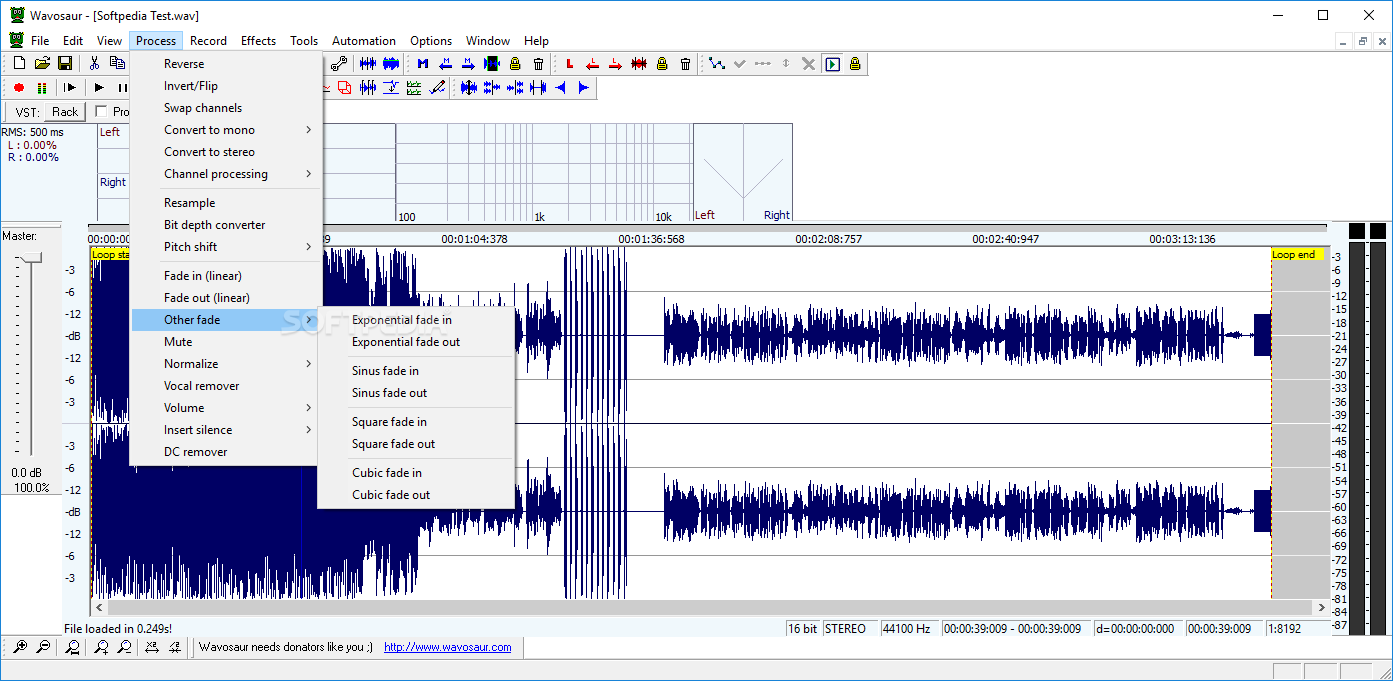Copy selection using the copy icon
The width and height of the screenshot is (1393, 681).
pos(117,63)
